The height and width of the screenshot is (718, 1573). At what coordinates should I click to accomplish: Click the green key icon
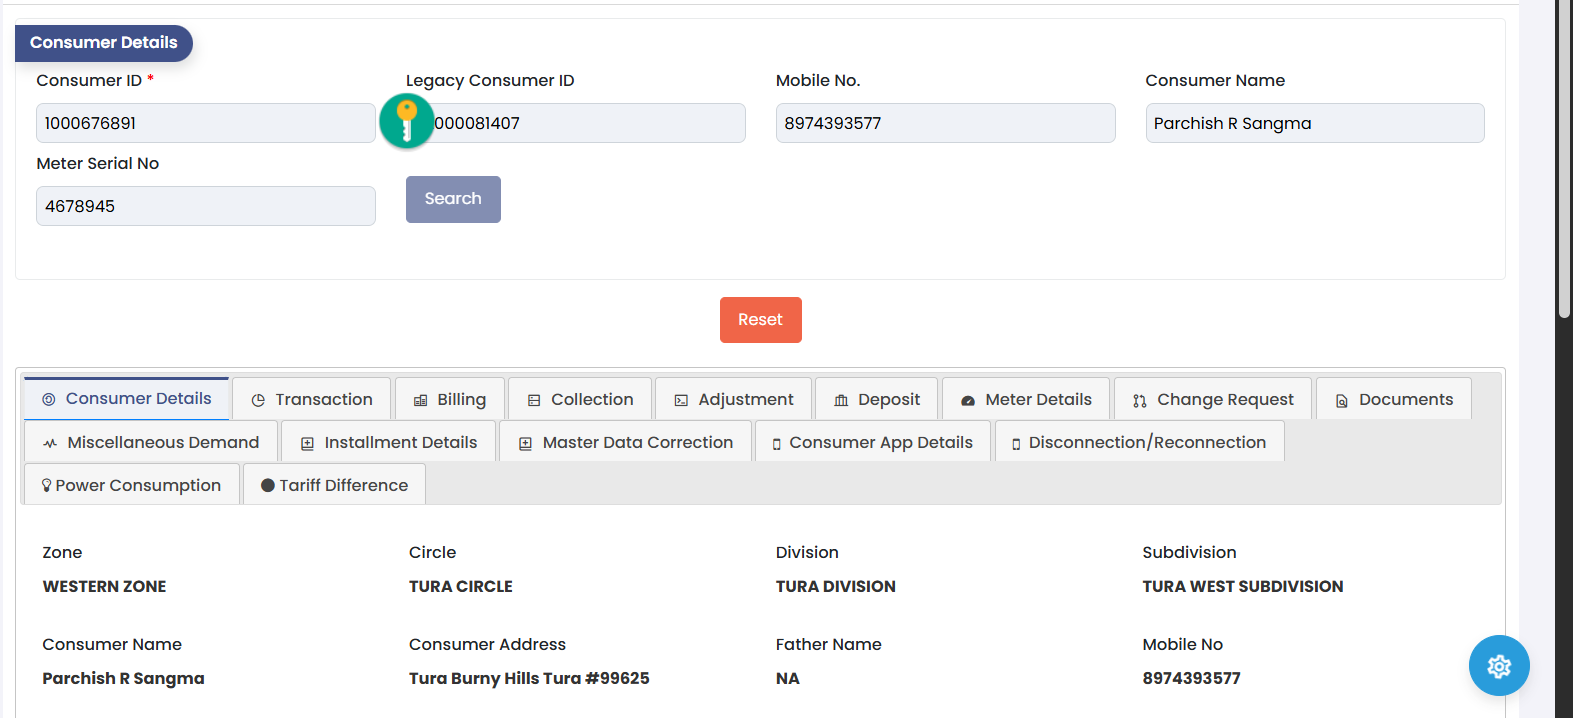click(406, 121)
